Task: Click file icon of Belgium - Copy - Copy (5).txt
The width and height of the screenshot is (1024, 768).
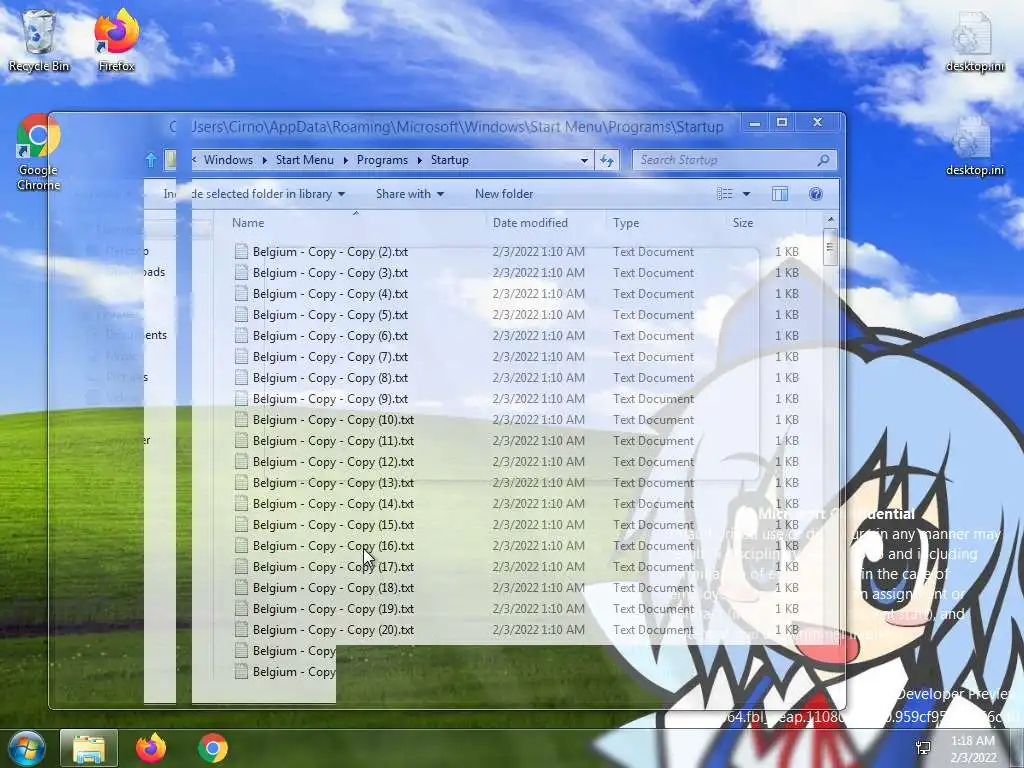Action: click(242, 315)
